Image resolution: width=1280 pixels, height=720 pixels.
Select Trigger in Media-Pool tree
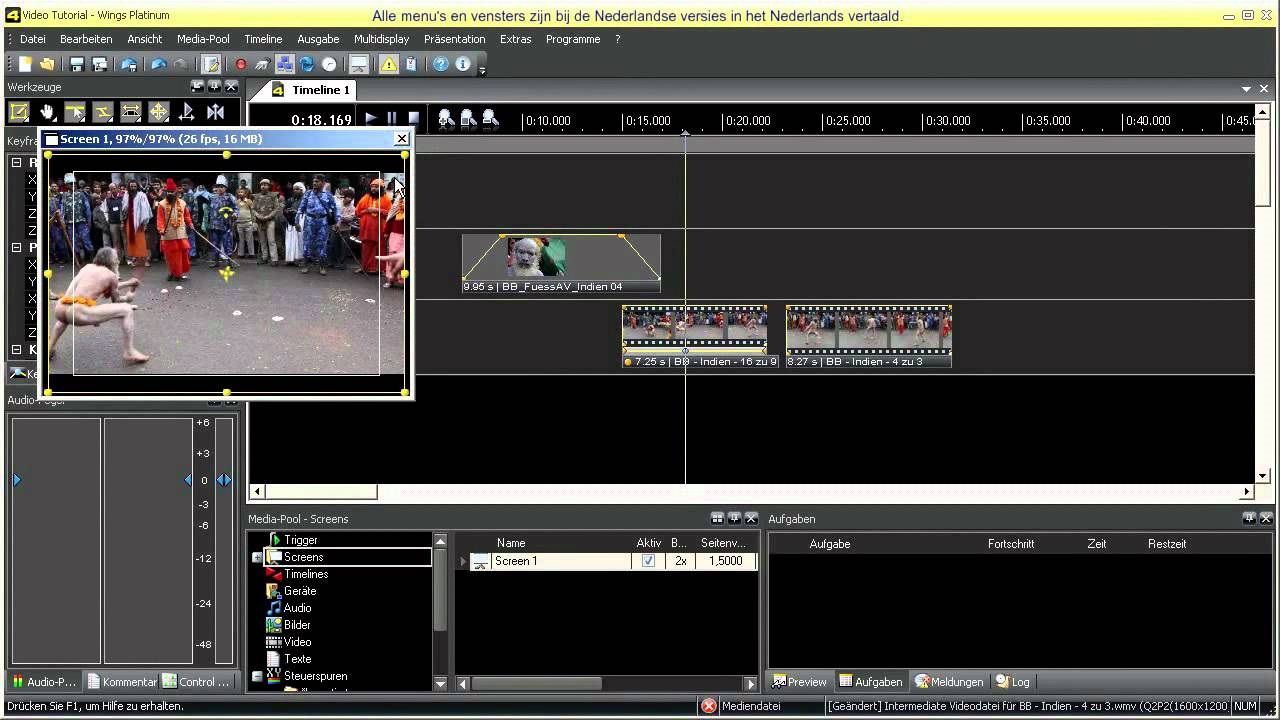(x=300, y=540)
